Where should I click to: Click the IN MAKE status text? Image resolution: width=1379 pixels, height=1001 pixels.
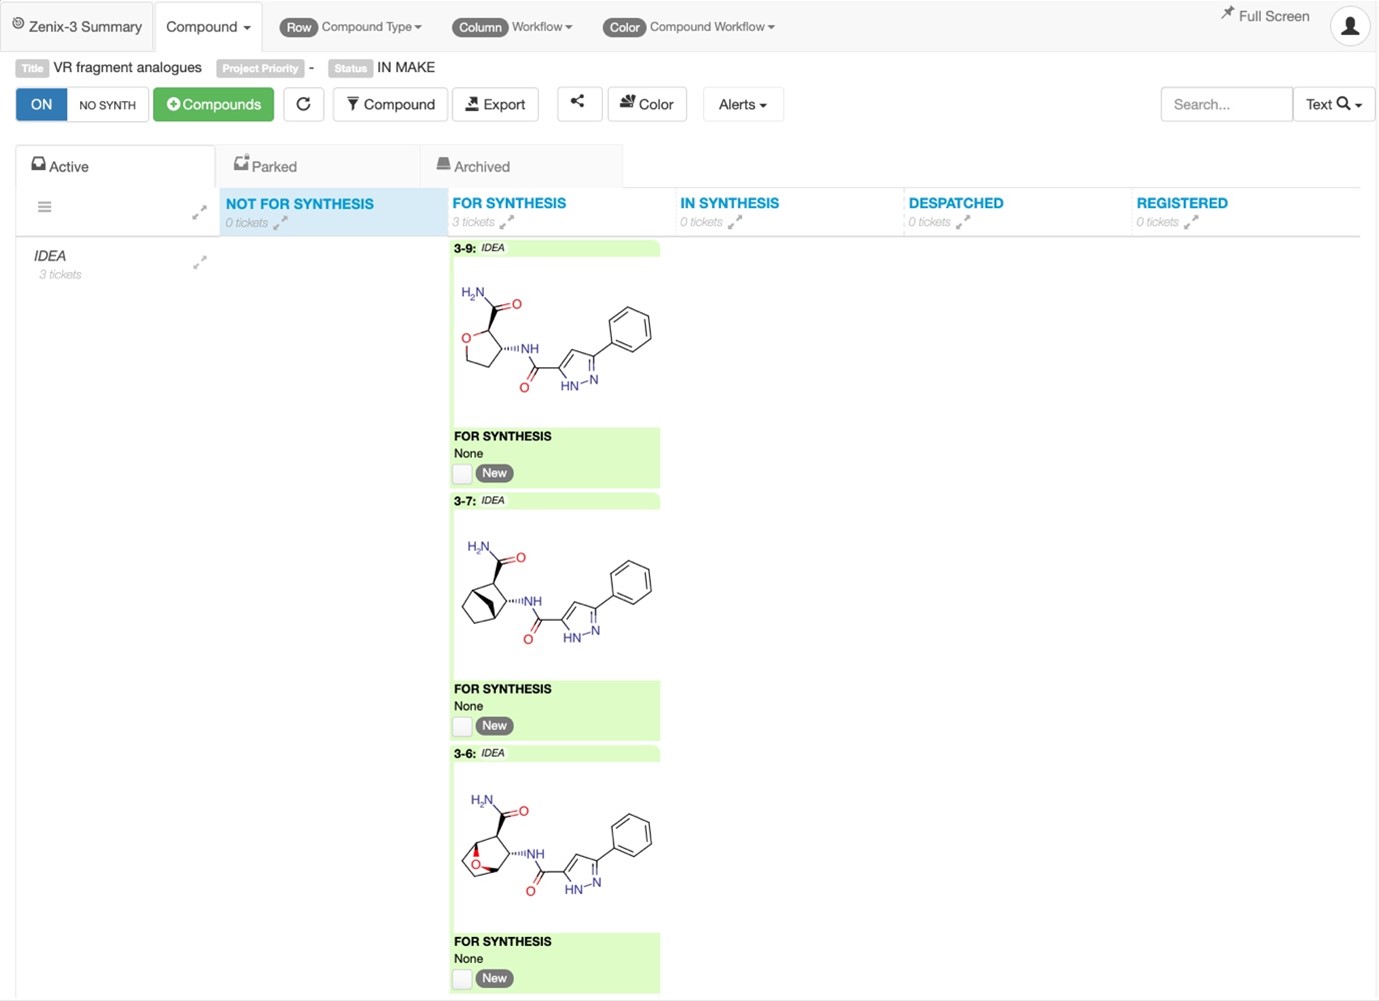(406, 67)
